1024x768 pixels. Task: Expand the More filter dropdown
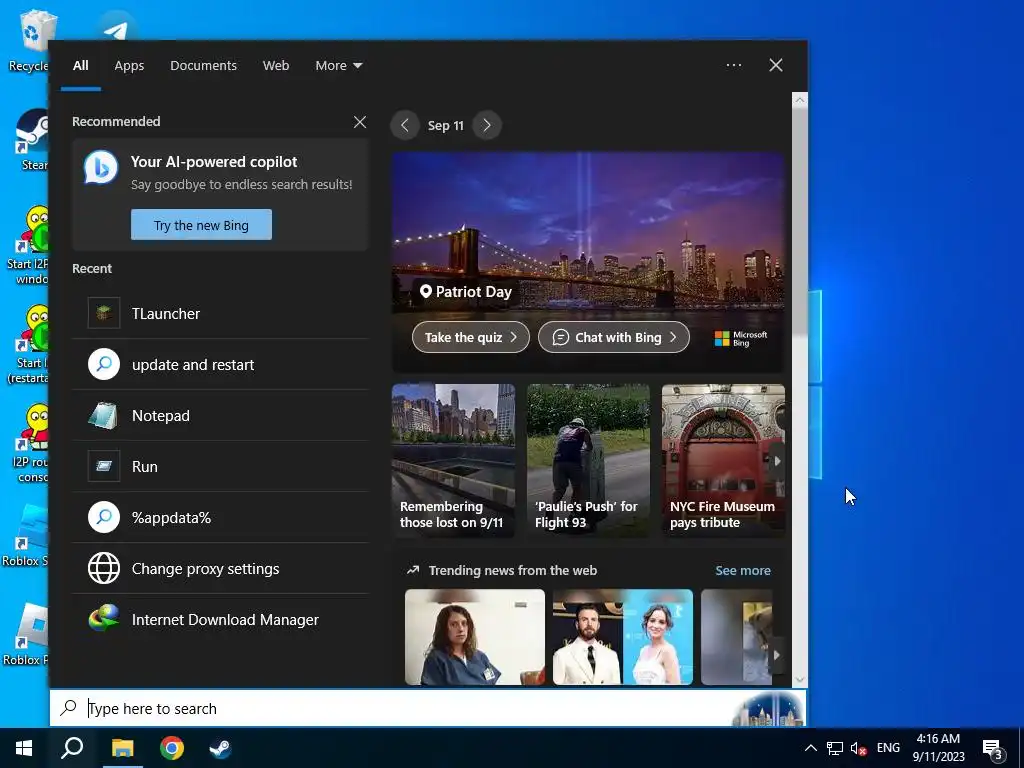338,65
